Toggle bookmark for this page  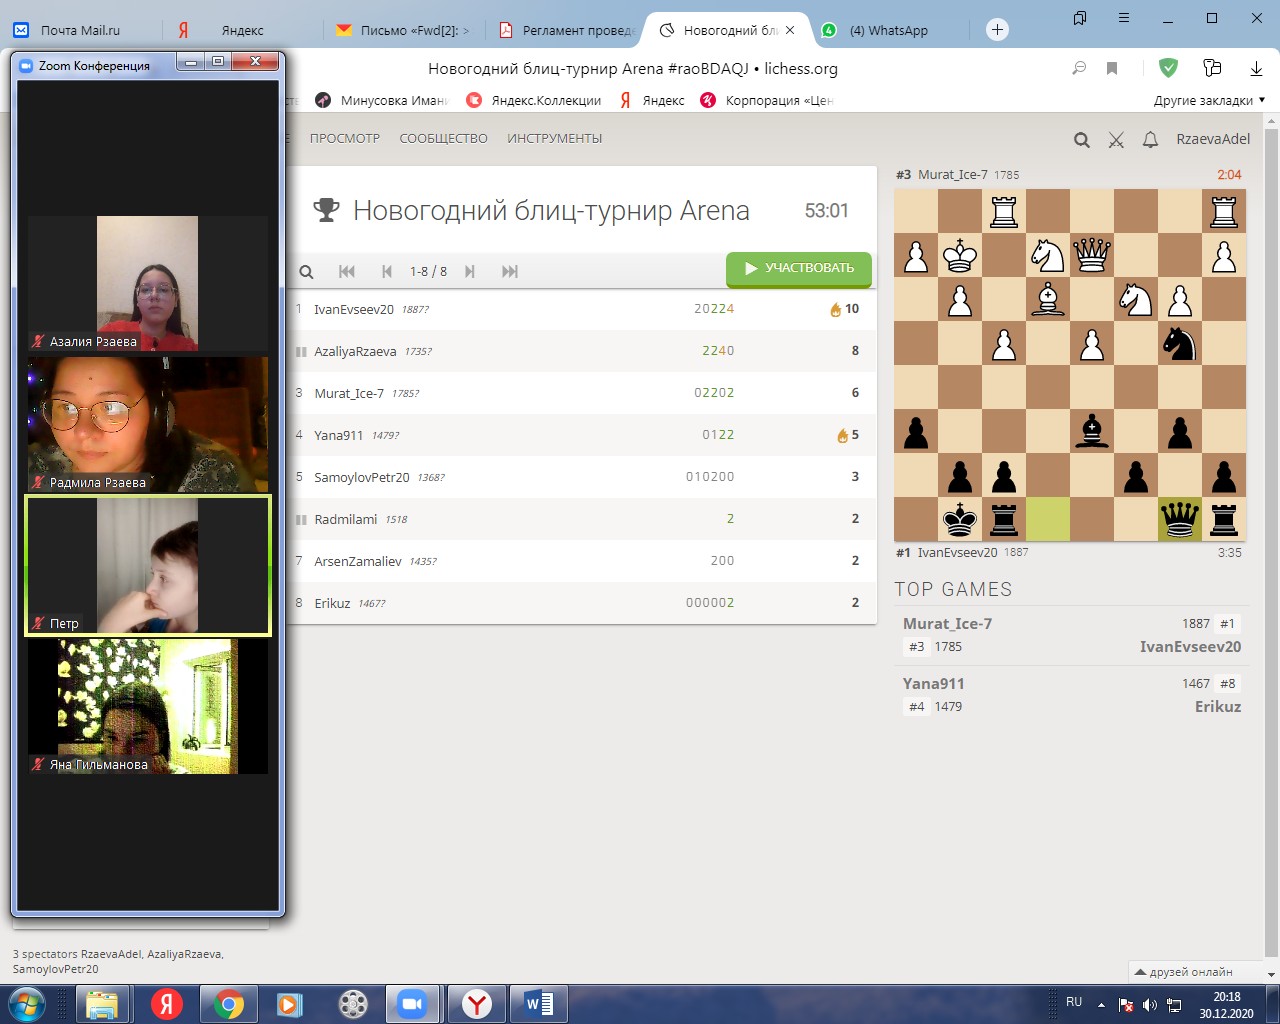point(1112,68)
